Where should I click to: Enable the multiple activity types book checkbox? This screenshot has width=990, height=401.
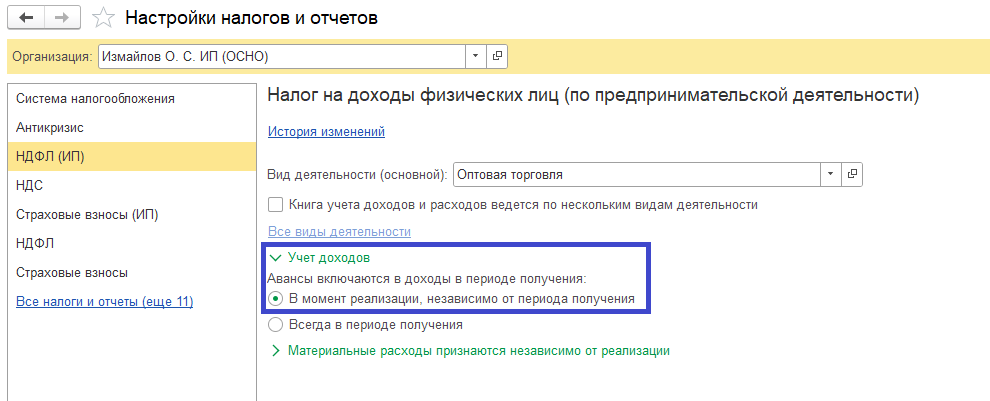pyautogui.click(x=276, y=205)
